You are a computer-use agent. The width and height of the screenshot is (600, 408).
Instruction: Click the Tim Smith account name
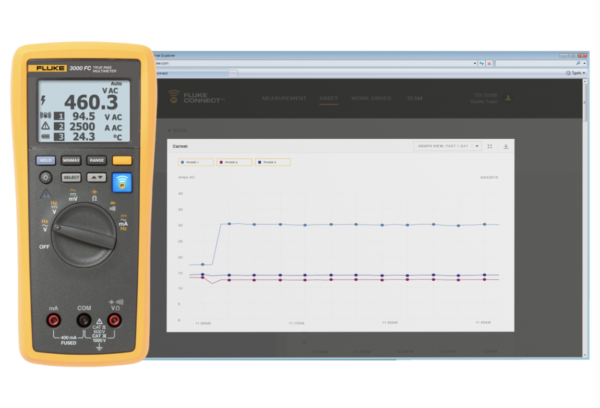pyautogui.click(x=485, y=95)
